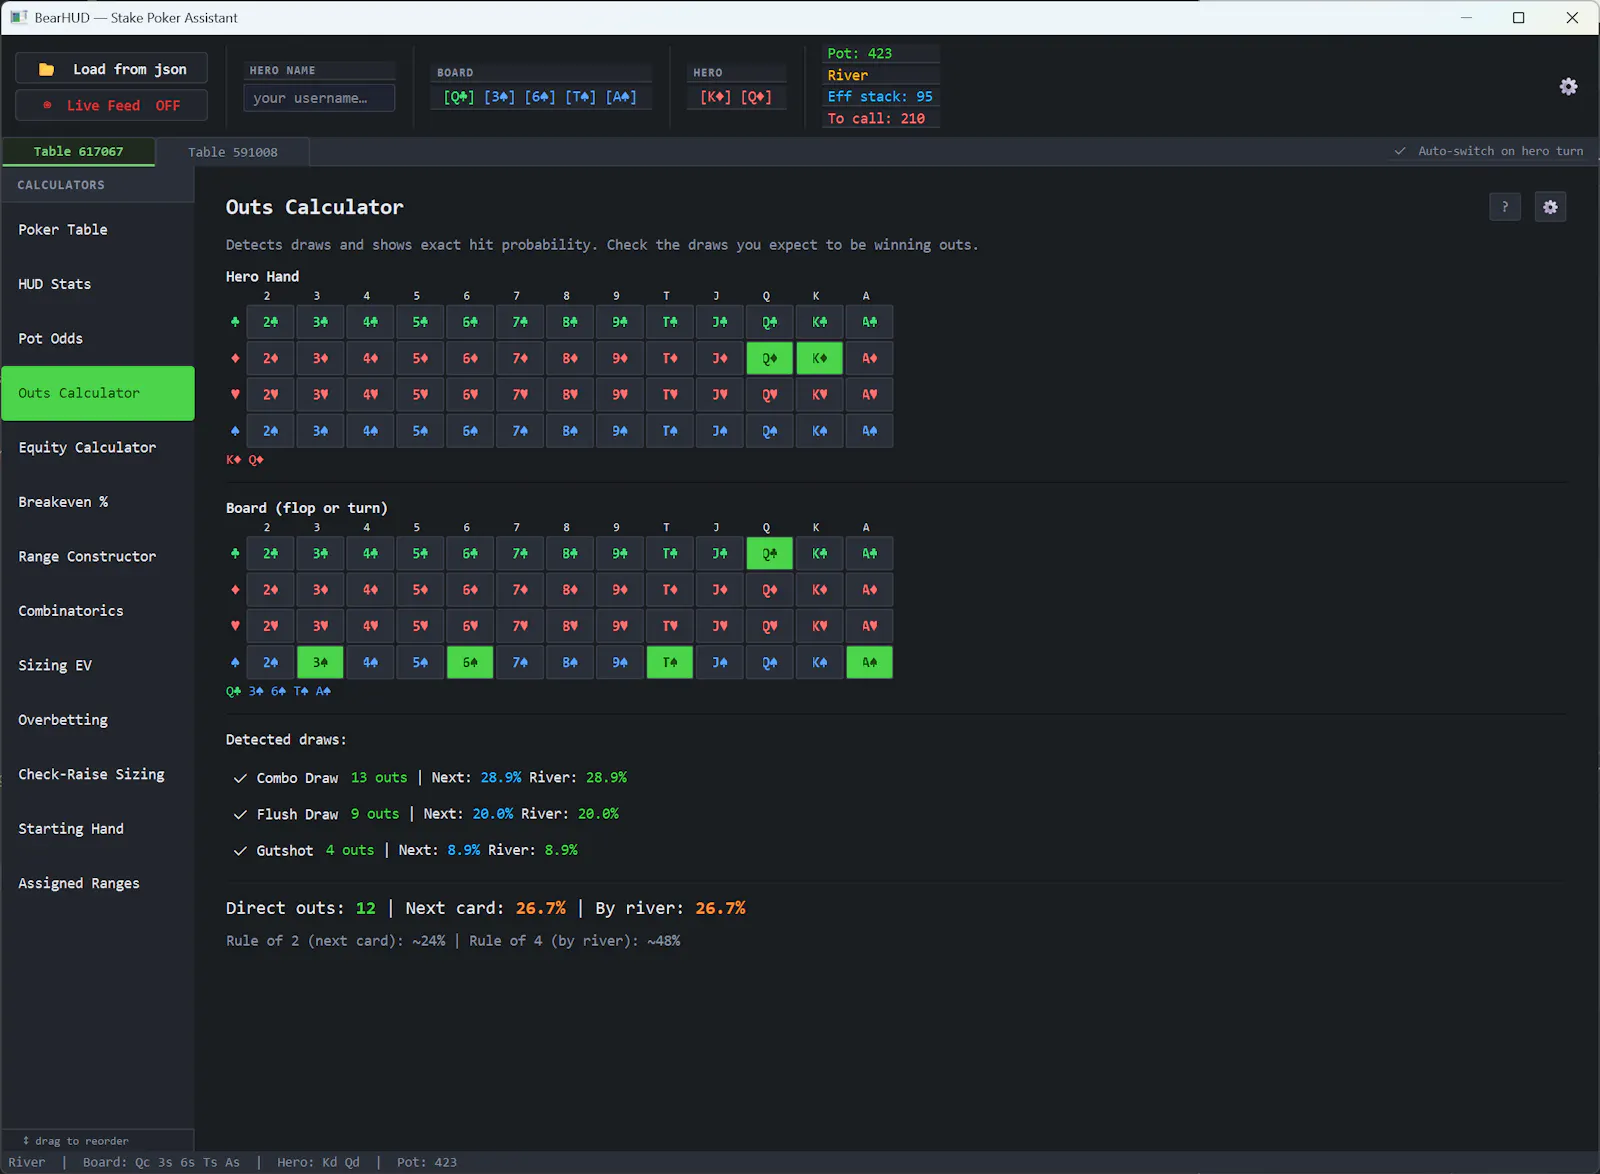
Task: Select 5 of diamonds in Hero Hand grid
Action: (x=420, y=358)
